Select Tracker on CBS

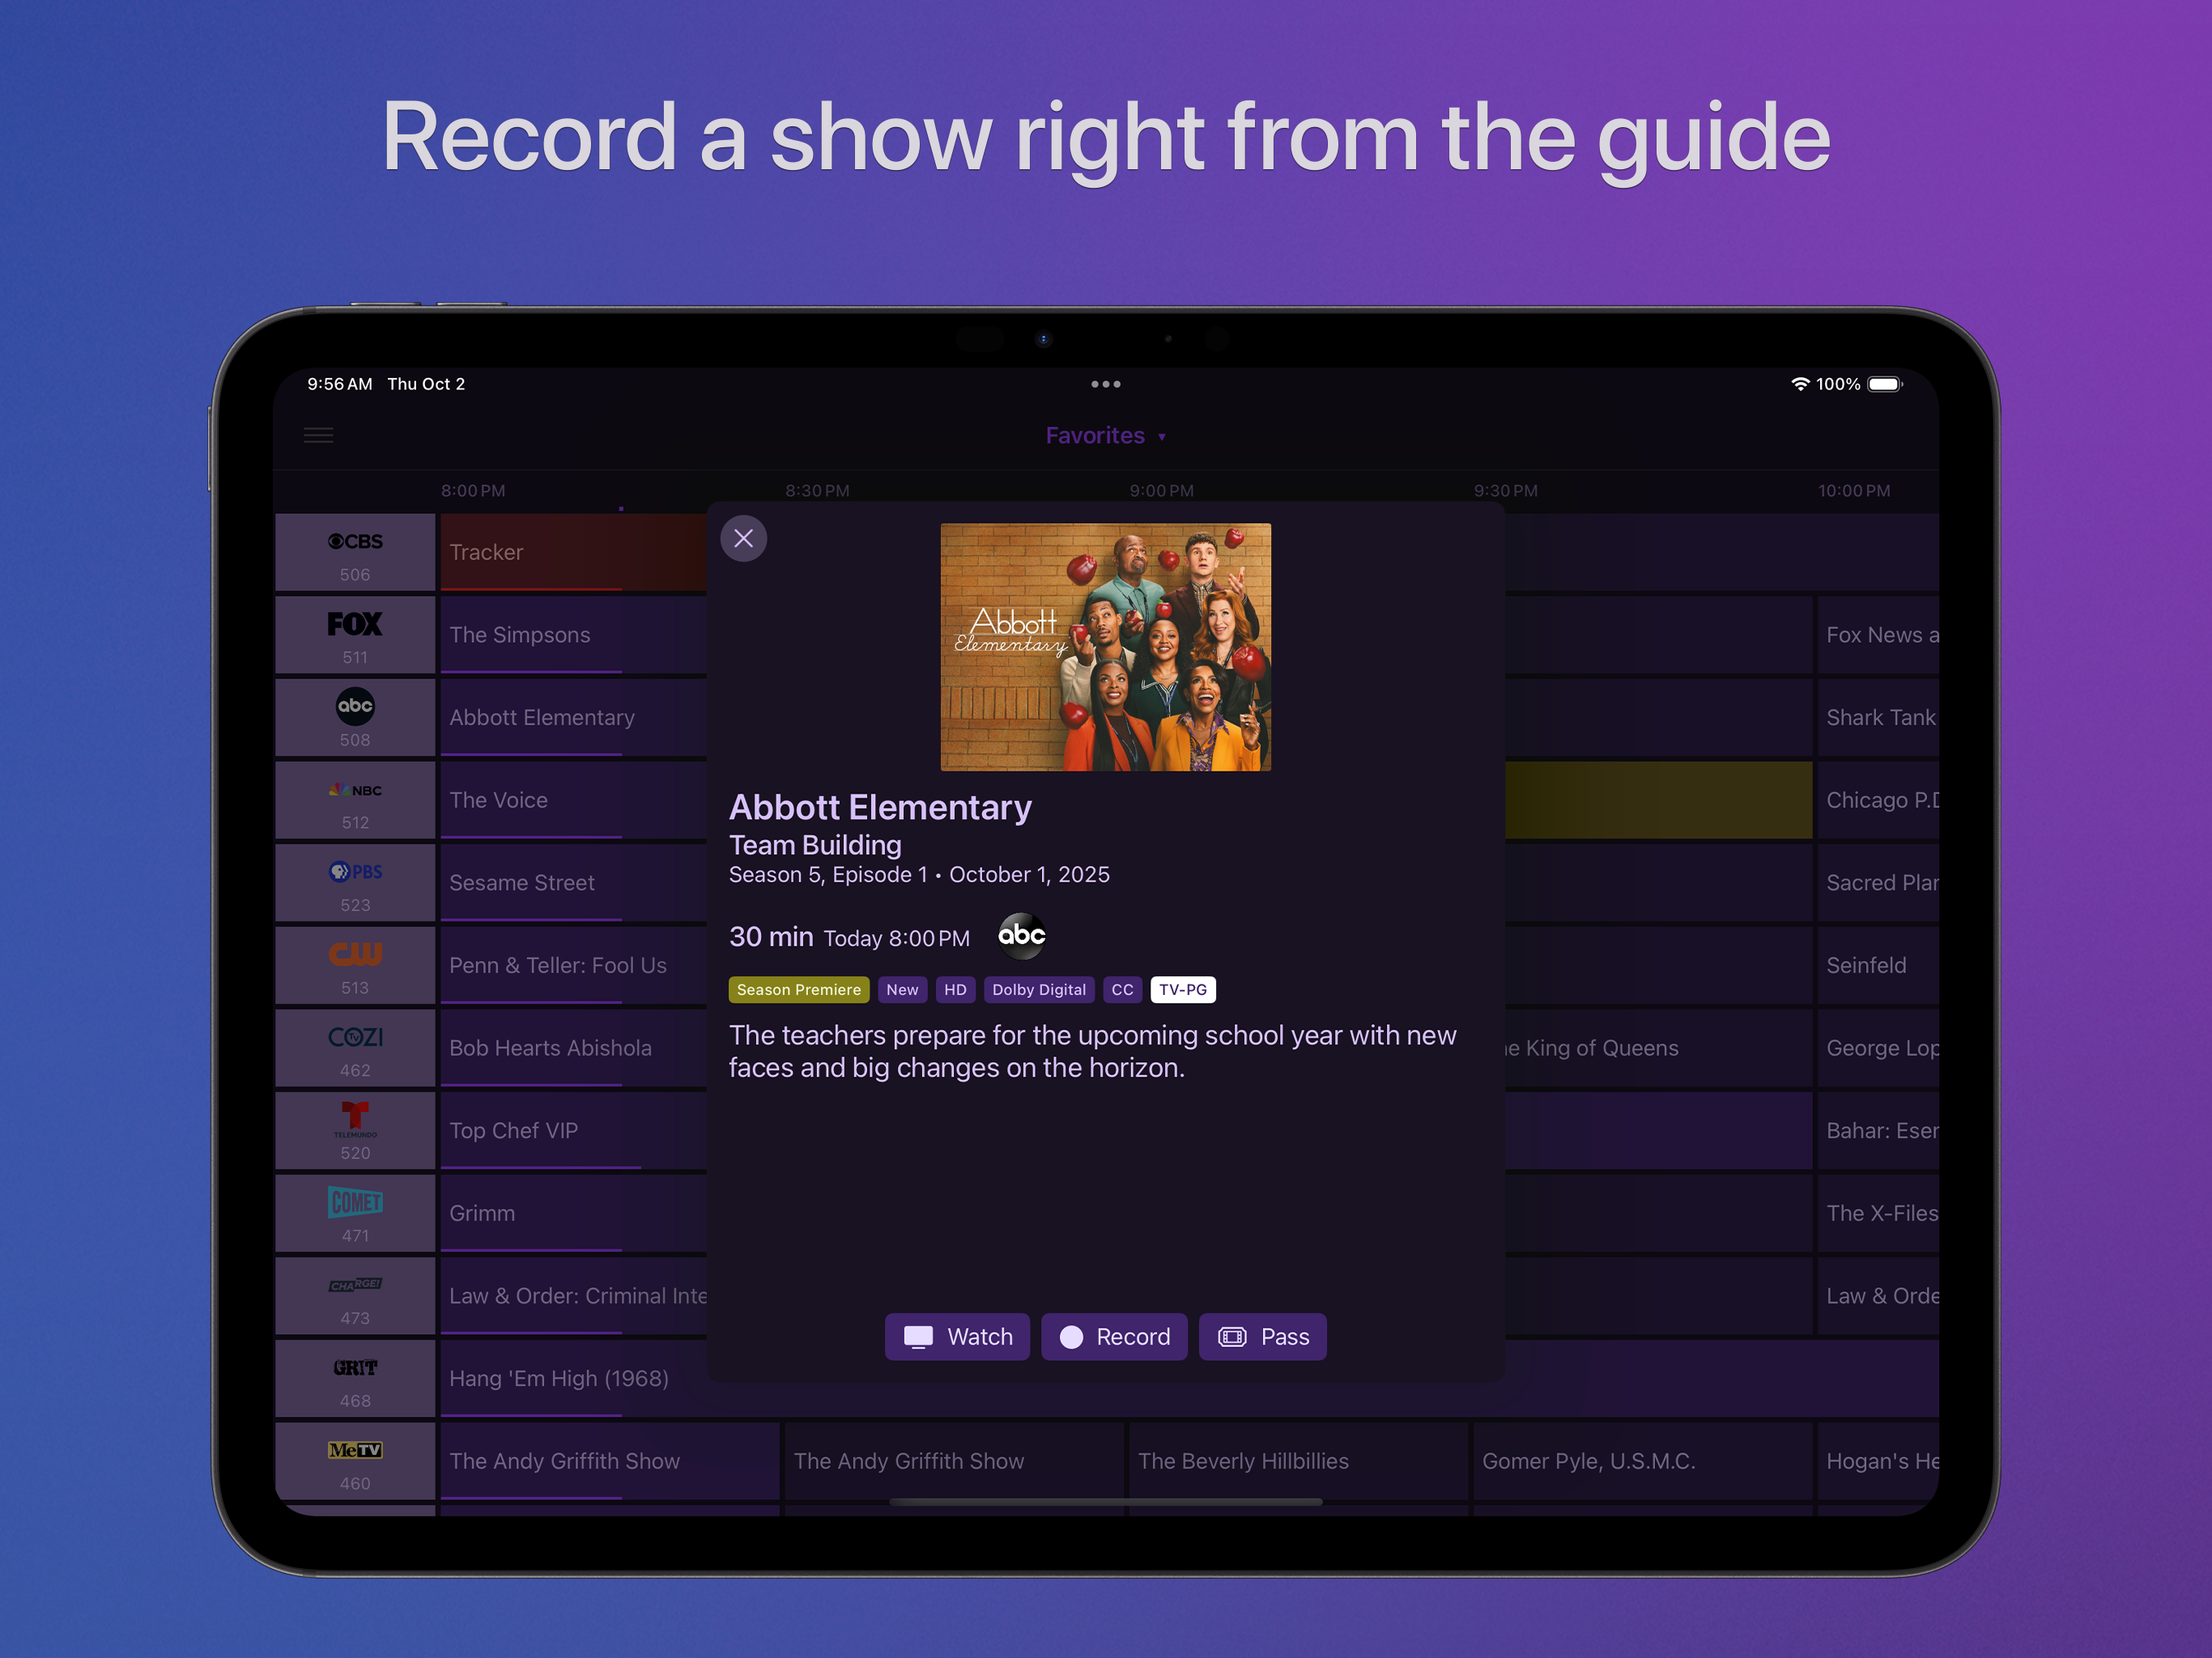click(573, 553)
